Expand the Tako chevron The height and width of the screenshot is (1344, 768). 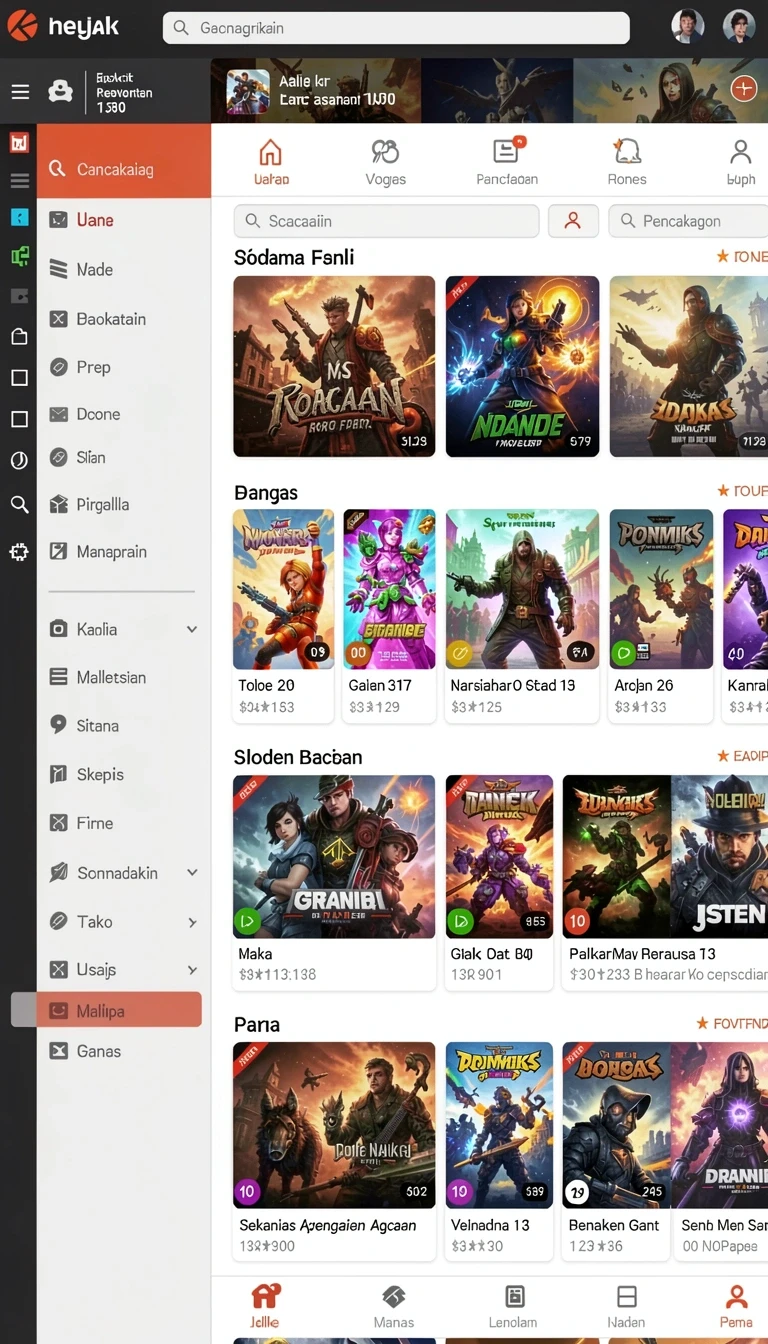click(192, 922)
